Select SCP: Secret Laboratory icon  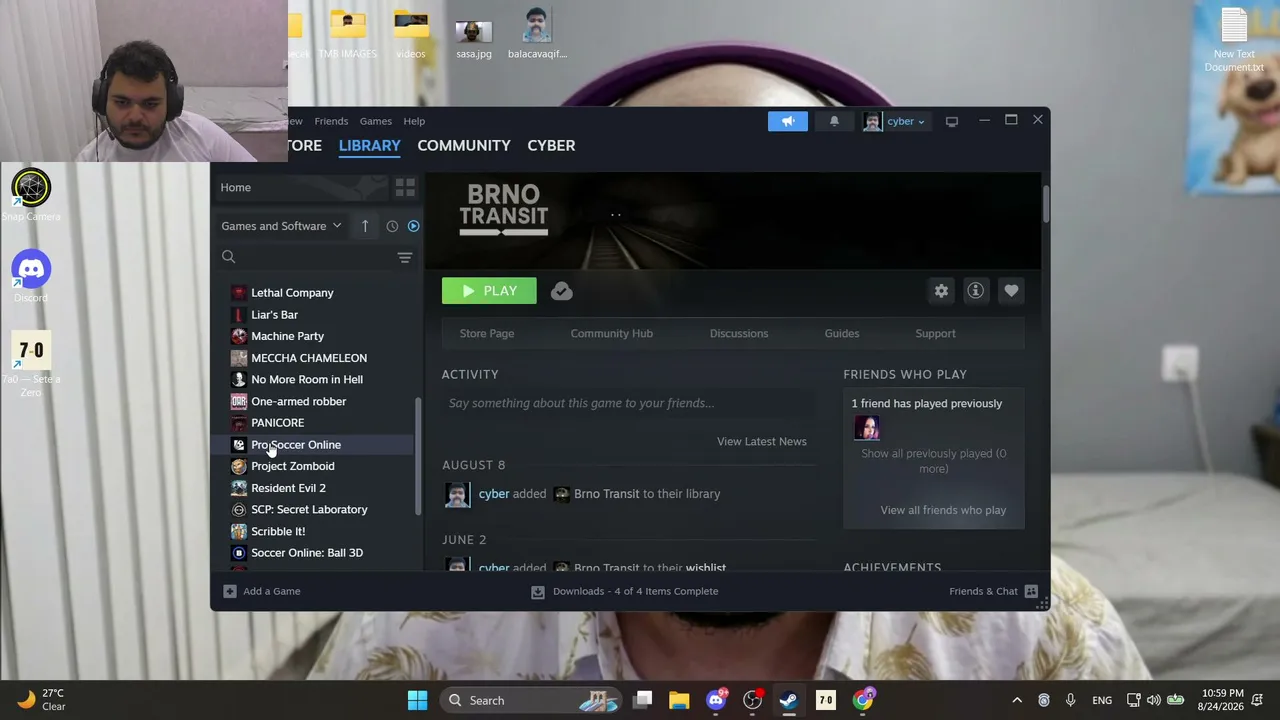point(238,509)
